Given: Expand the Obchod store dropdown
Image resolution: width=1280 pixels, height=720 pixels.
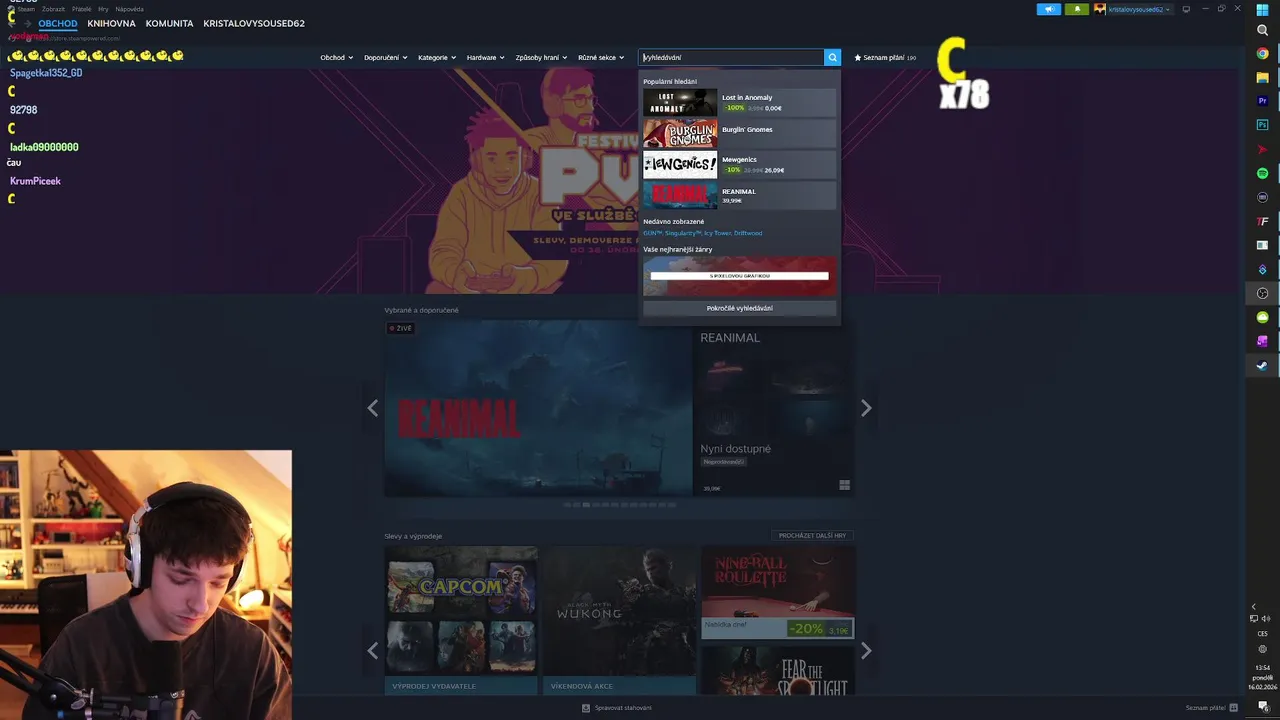Looking at the screenshot, I should (336, 58).
